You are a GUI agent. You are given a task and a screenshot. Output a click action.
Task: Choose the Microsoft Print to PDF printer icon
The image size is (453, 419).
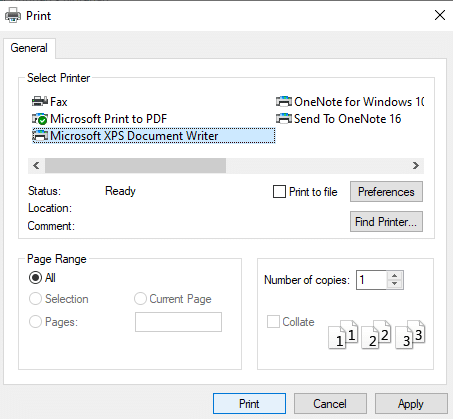pos(40,119)
